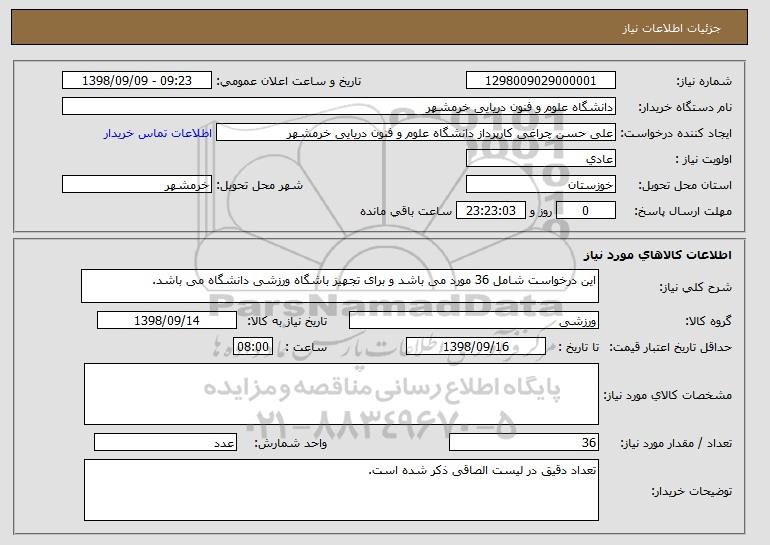
Task: Click the label ایجاد کننده درخواست
Action: coord(676,133)
